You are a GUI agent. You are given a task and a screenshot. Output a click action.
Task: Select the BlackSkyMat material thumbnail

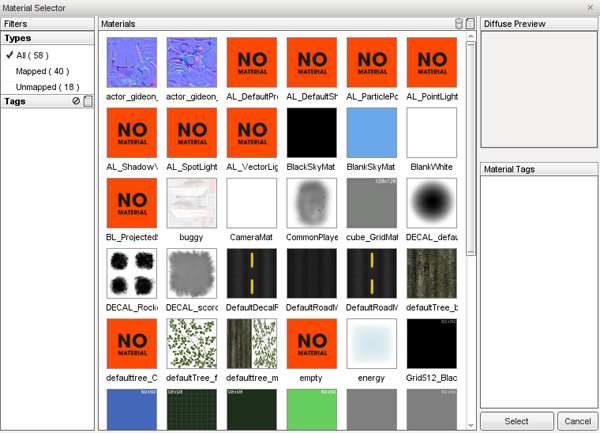tap(311, 134)
